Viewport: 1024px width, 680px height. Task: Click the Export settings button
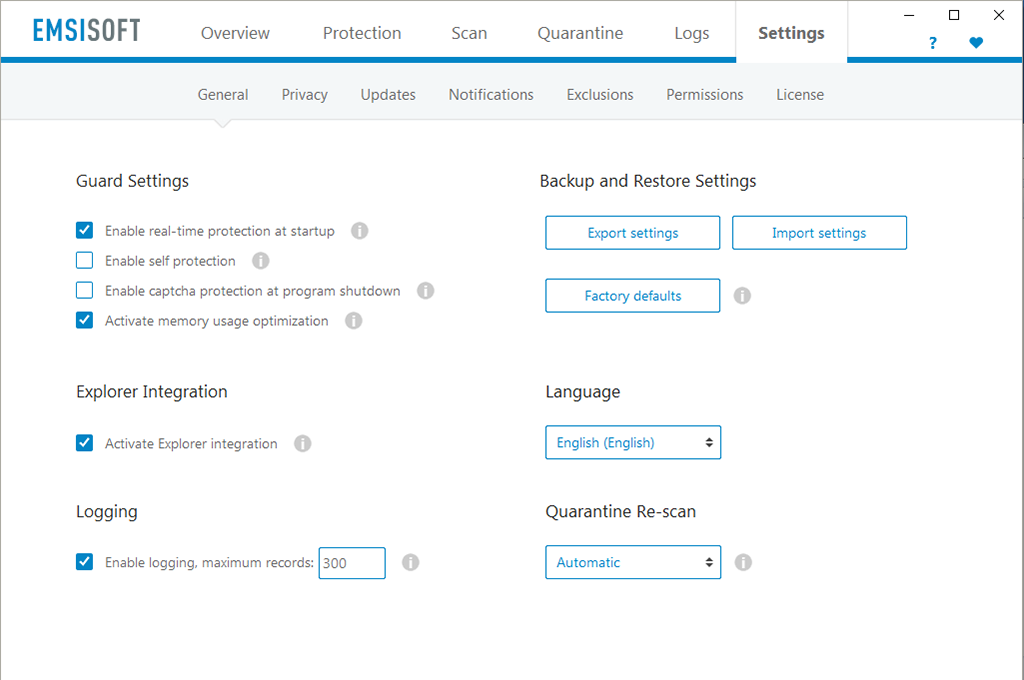click(x=632, y=233)
